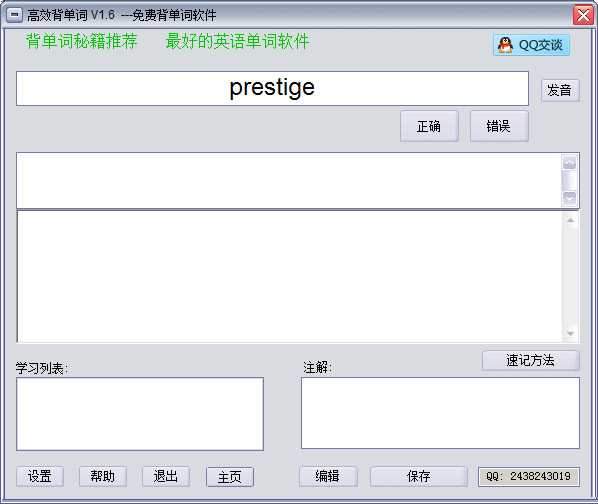
Task: Click the 发音 pronunciation button
Action: pos(560,90)
